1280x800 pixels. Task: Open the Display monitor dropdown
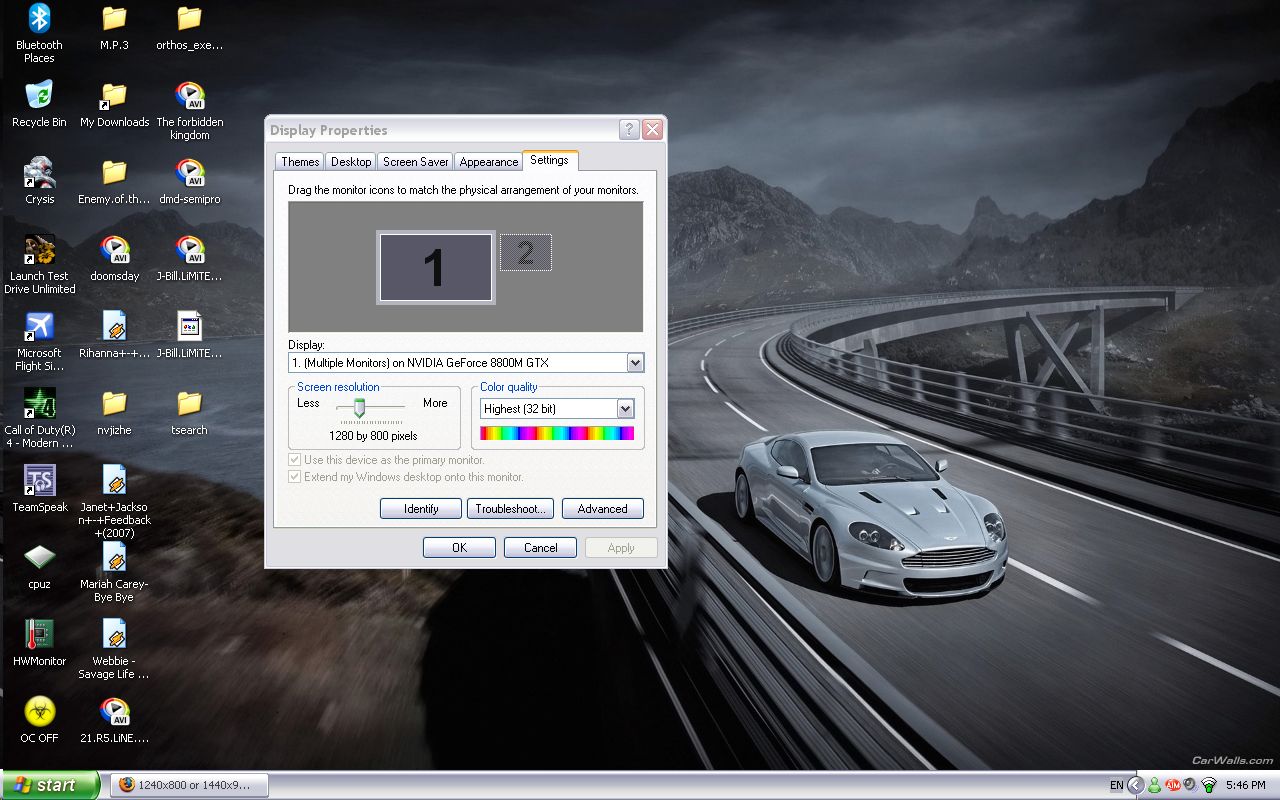pos(635,363)
